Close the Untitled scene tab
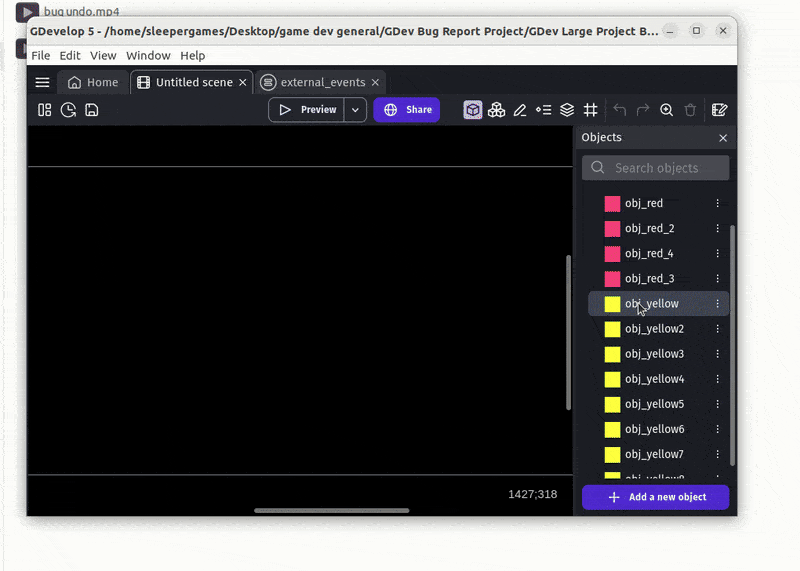 (243, 82)
